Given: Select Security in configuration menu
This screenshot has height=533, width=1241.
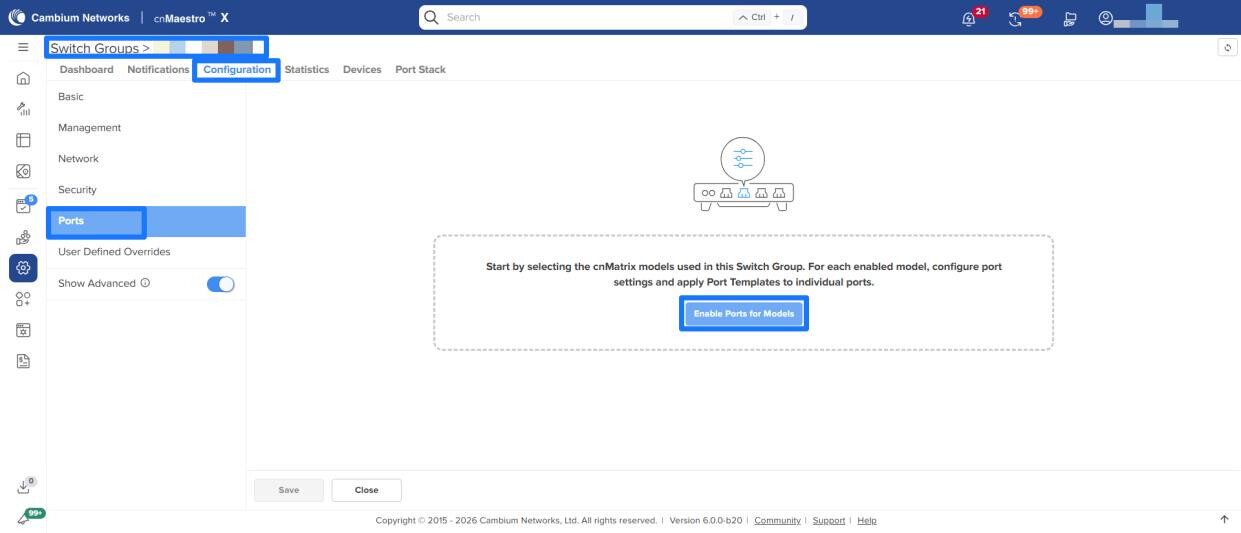Looking at the screenshot, I should coord(78,190).
